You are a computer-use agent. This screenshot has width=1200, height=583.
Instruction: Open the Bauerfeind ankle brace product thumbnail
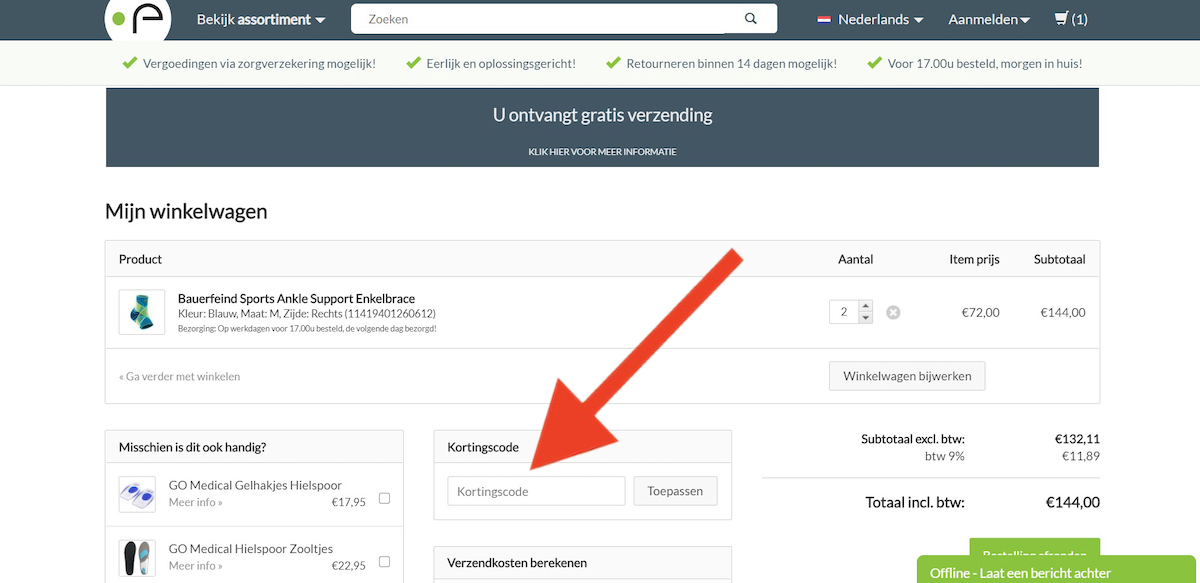pos(141,312)
